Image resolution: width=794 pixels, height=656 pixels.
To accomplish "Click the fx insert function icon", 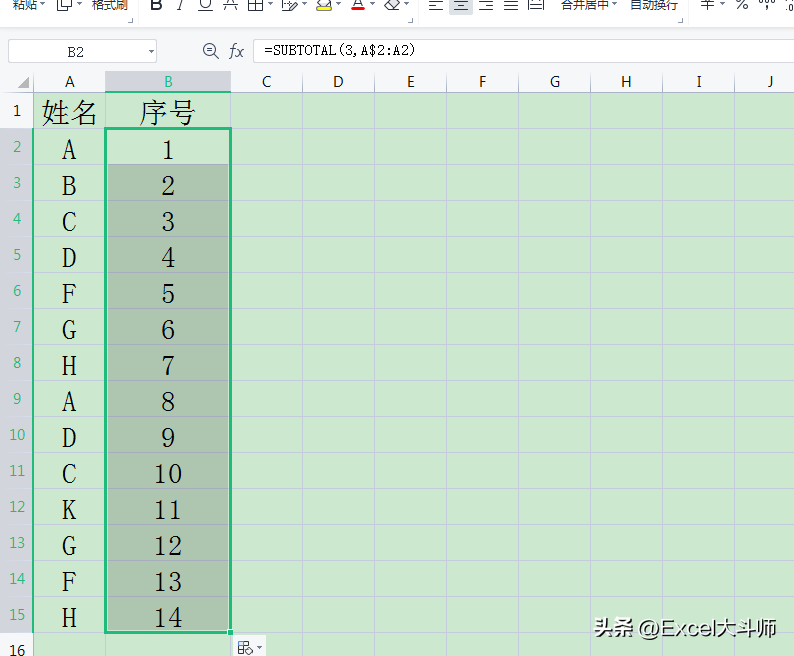I will point(236,51).
